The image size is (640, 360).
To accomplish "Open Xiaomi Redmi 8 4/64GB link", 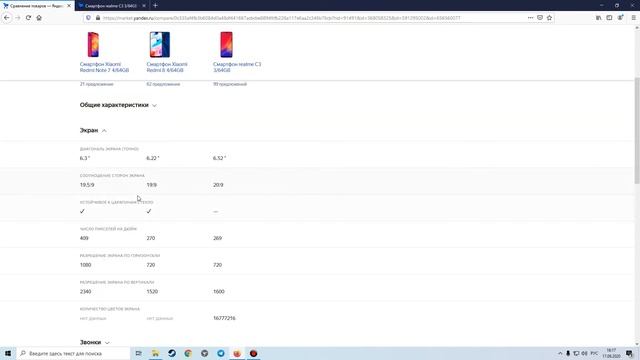I will pyautogui.click(x=167, y=67).
